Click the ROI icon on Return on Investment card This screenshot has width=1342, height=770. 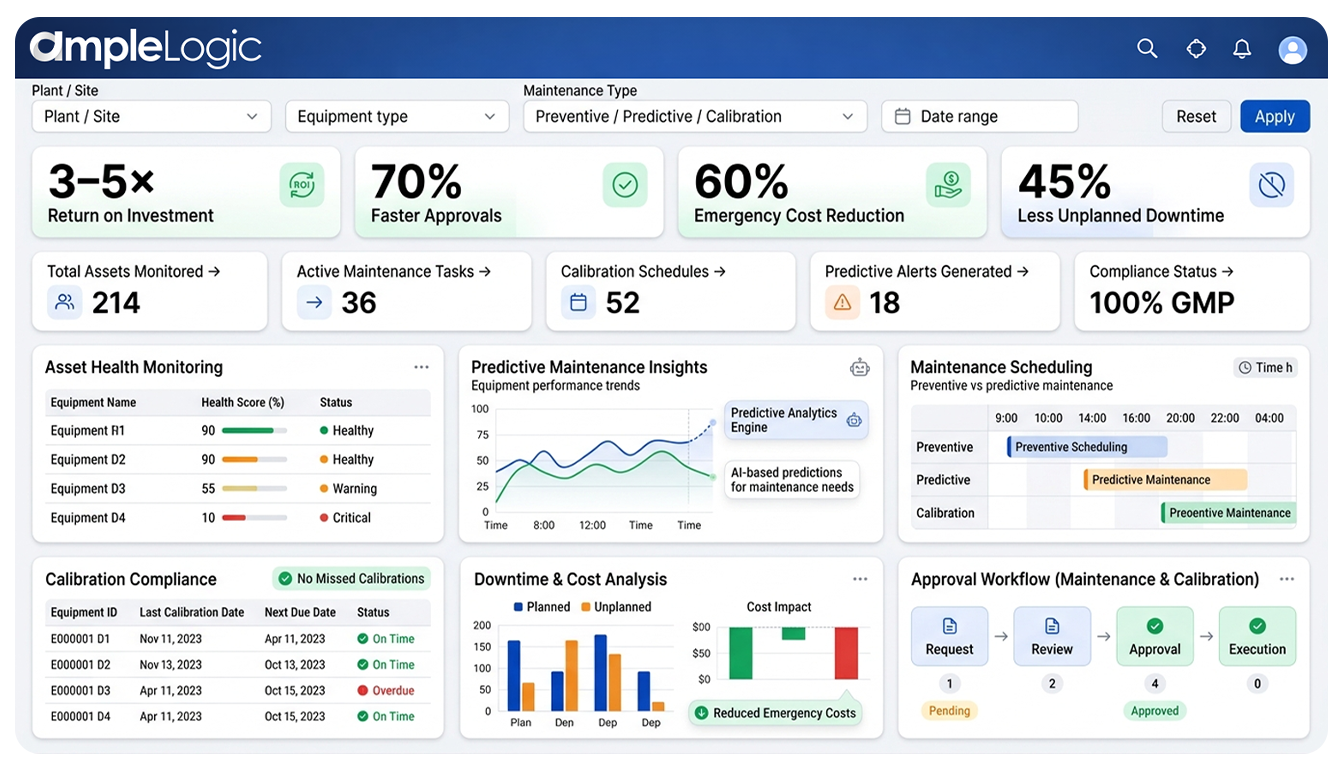pyautogui.click(x=301, y=185)
